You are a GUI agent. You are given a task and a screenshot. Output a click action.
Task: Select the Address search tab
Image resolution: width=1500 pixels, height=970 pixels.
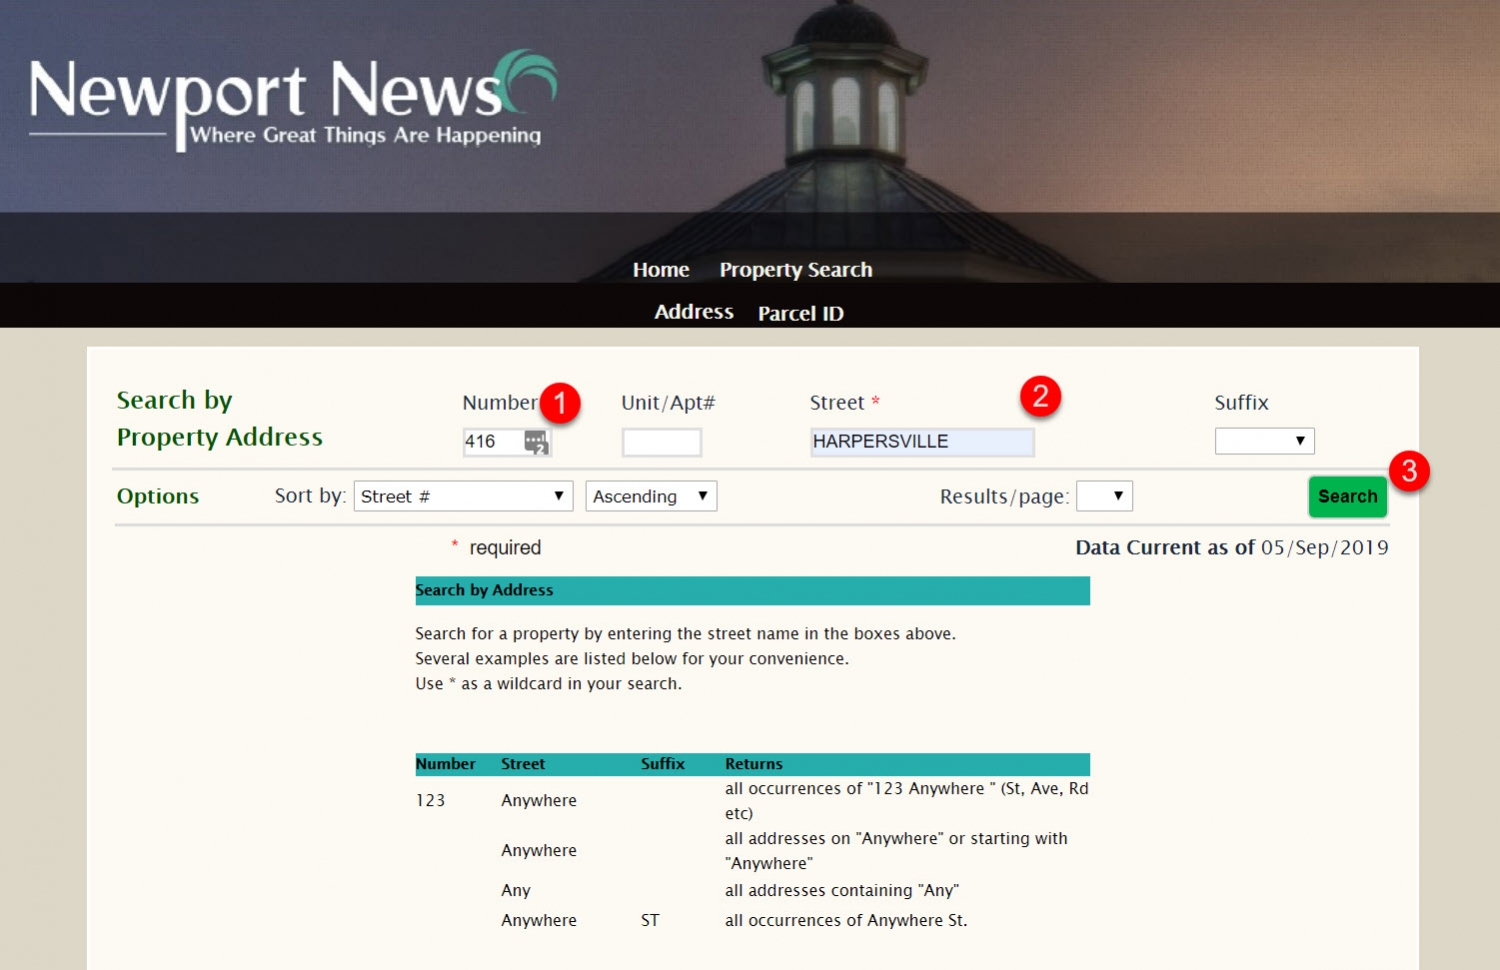pos(693,312)
